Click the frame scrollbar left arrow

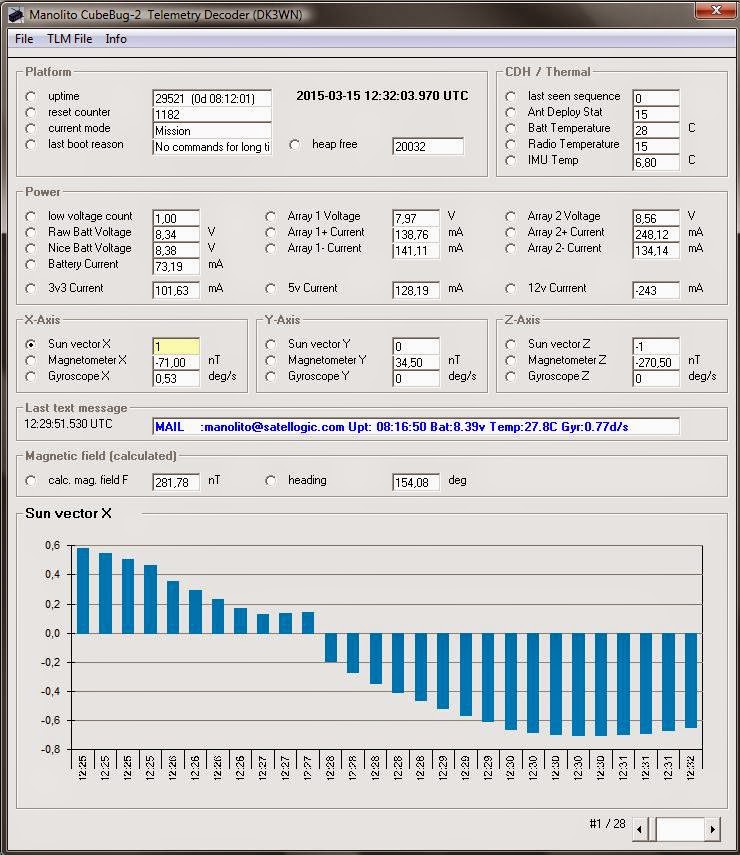(x=640, y=829)
